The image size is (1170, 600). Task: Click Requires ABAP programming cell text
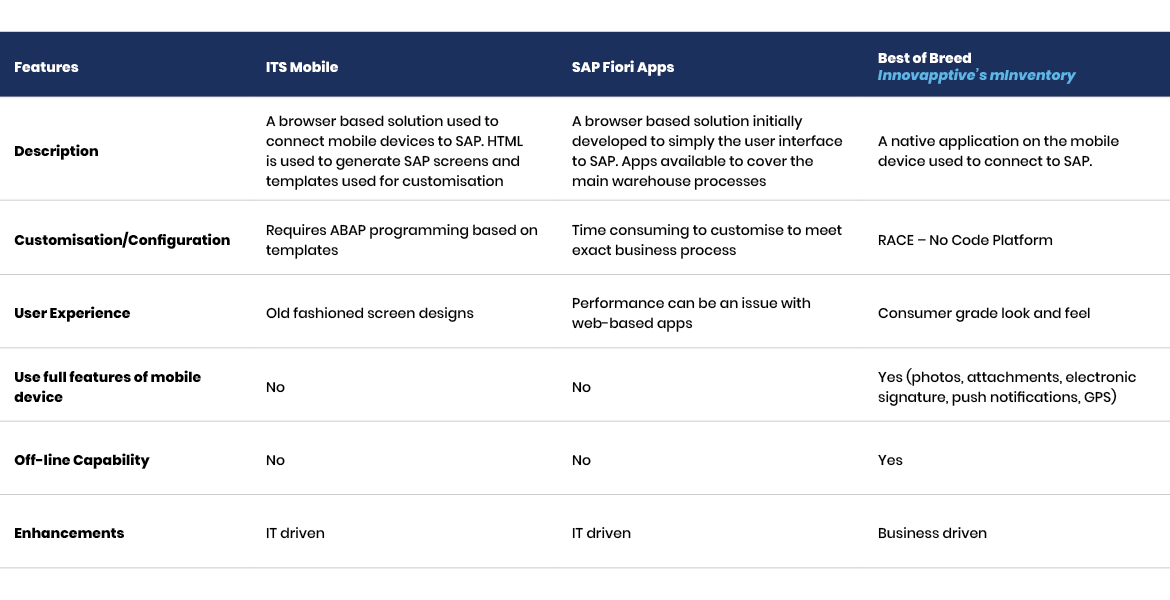[401, 240]
